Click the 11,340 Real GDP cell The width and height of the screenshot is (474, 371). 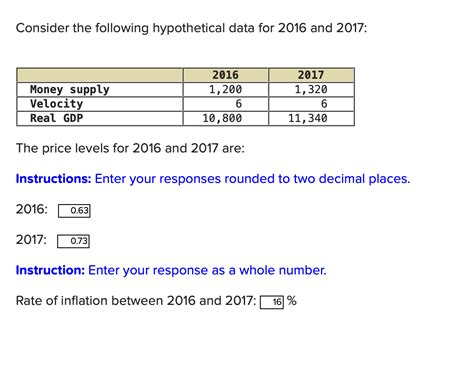(311, 118)
